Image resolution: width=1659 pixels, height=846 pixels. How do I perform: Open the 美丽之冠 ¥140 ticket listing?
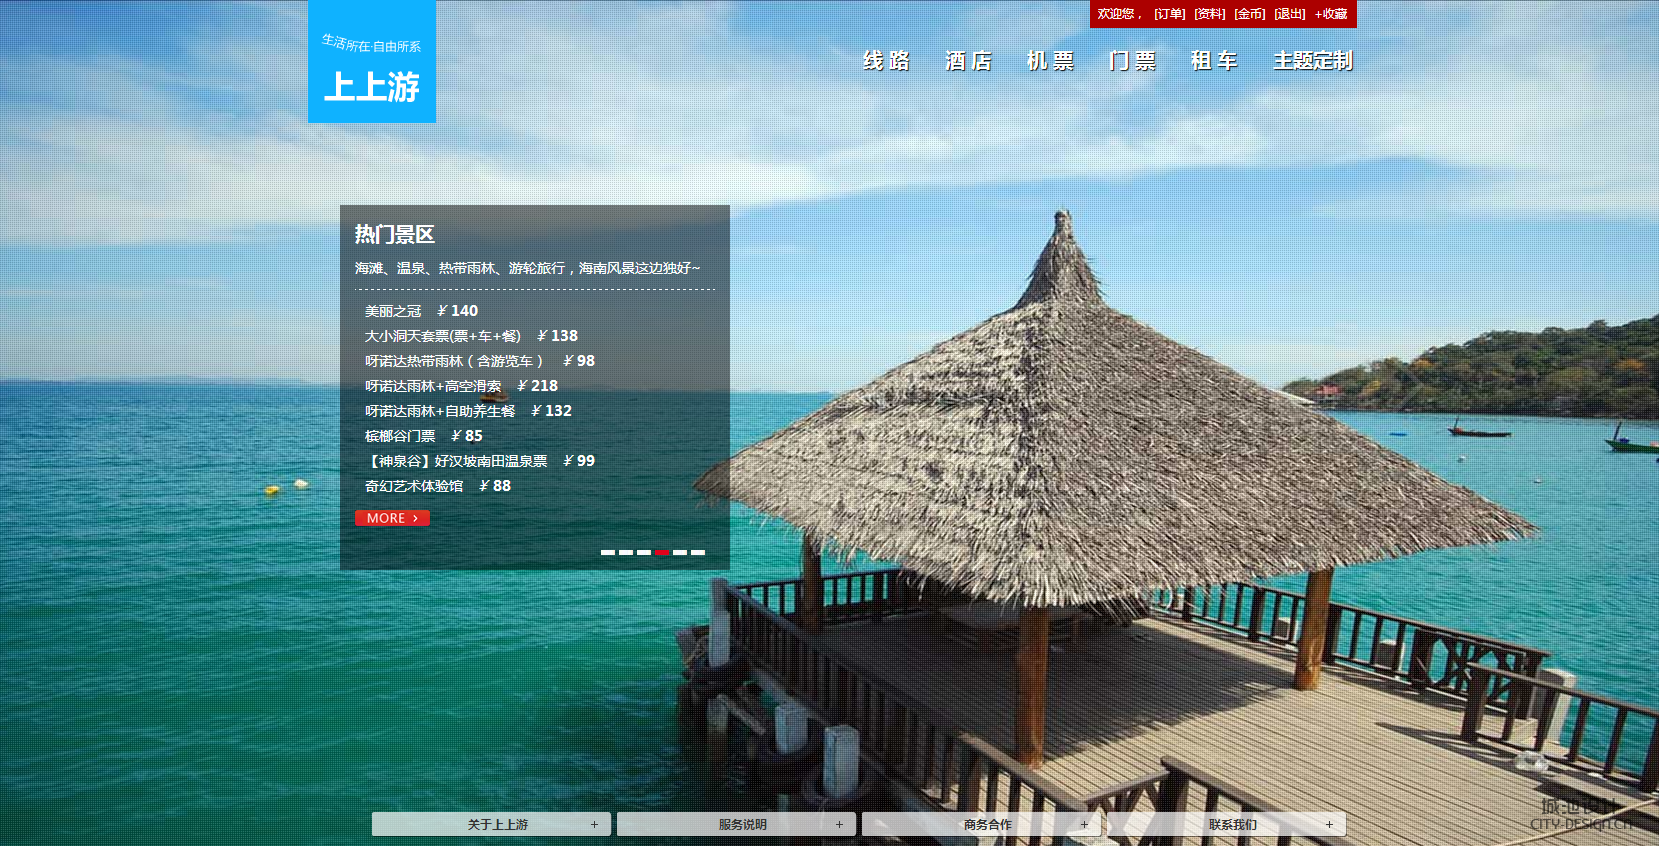(421, 311)
